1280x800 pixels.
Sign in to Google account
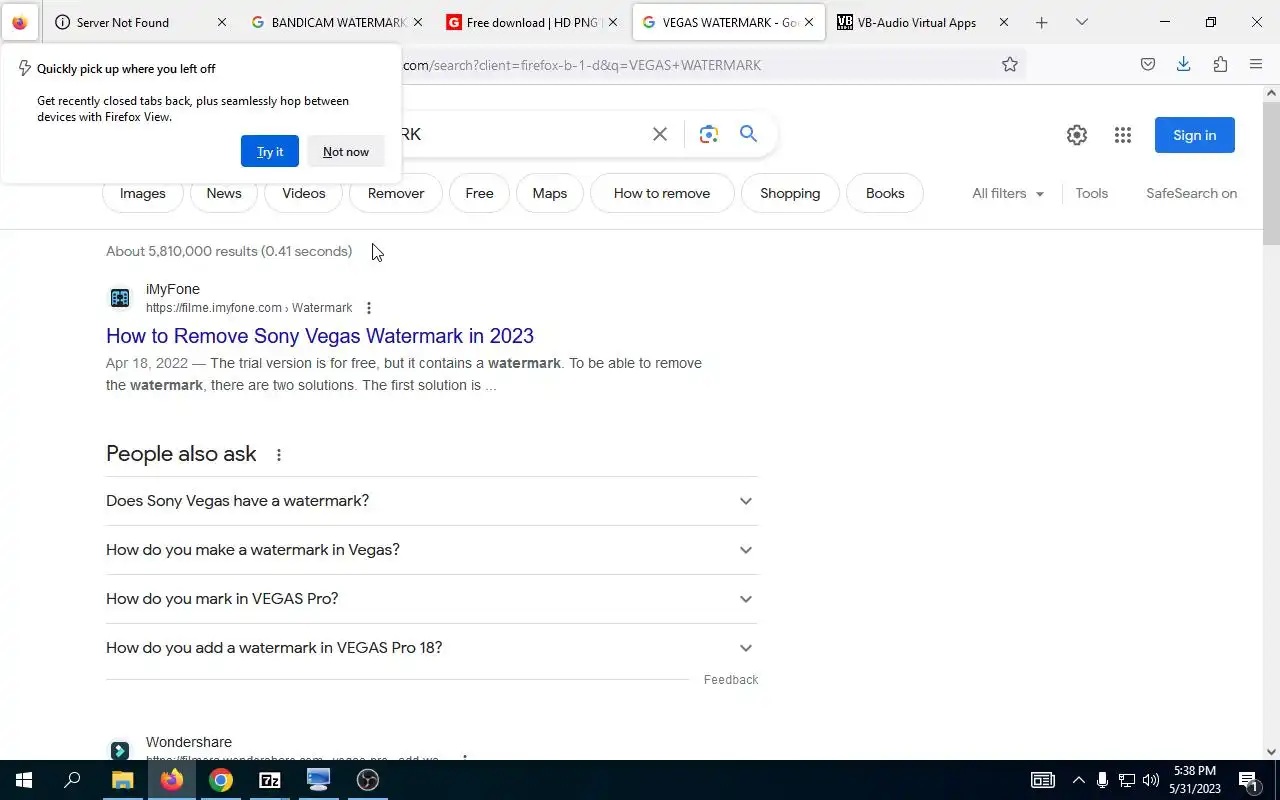(1195, 135)
